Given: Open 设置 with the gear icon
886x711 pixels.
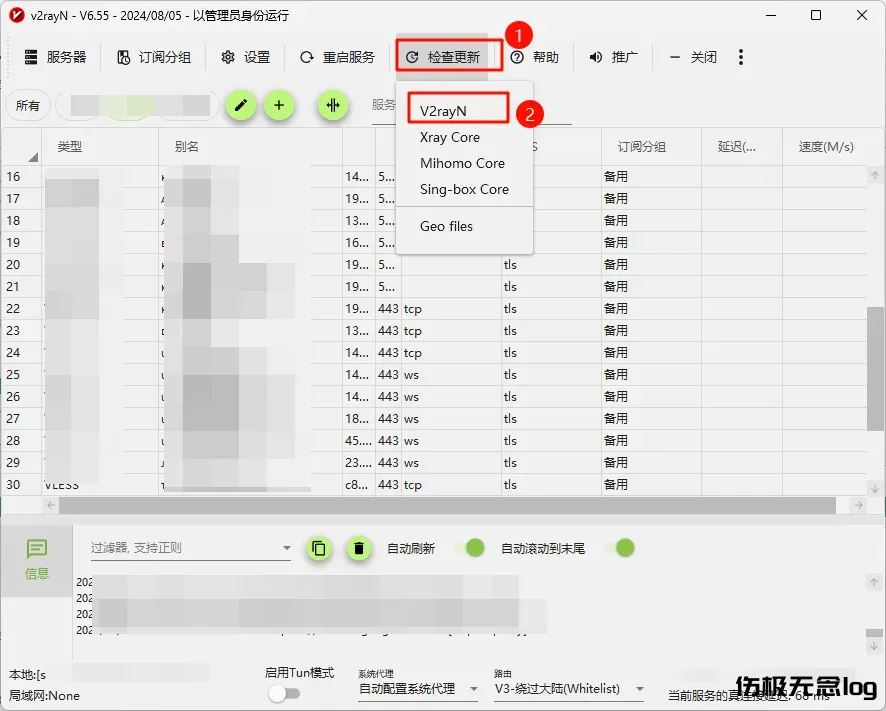Looking at the screenshot, I should [x=246, y=57].
